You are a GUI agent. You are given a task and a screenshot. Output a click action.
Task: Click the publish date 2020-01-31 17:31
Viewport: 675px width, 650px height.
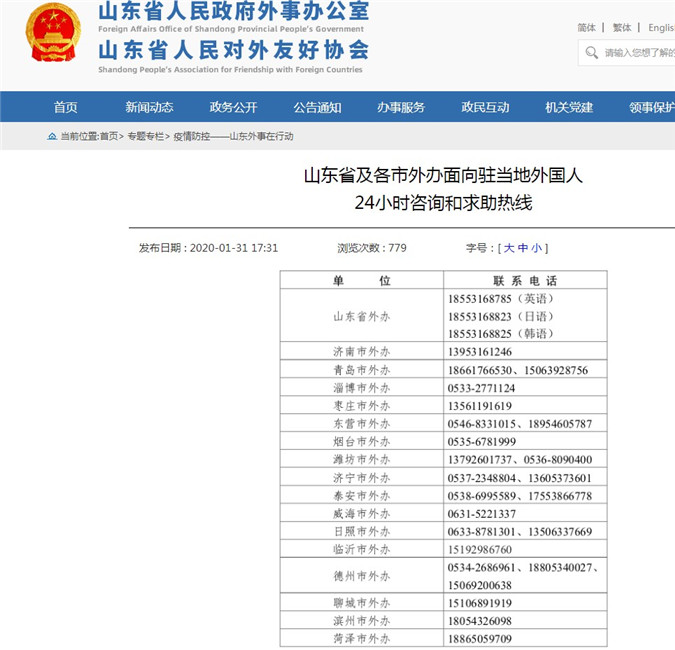tap(234, 248)
